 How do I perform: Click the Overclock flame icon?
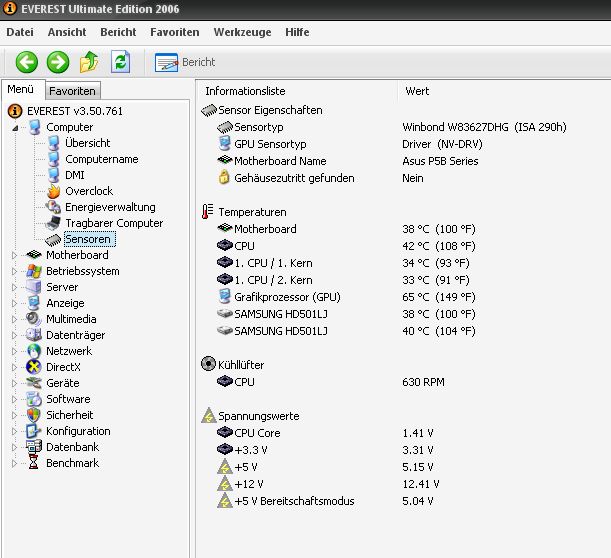(53, 191)
